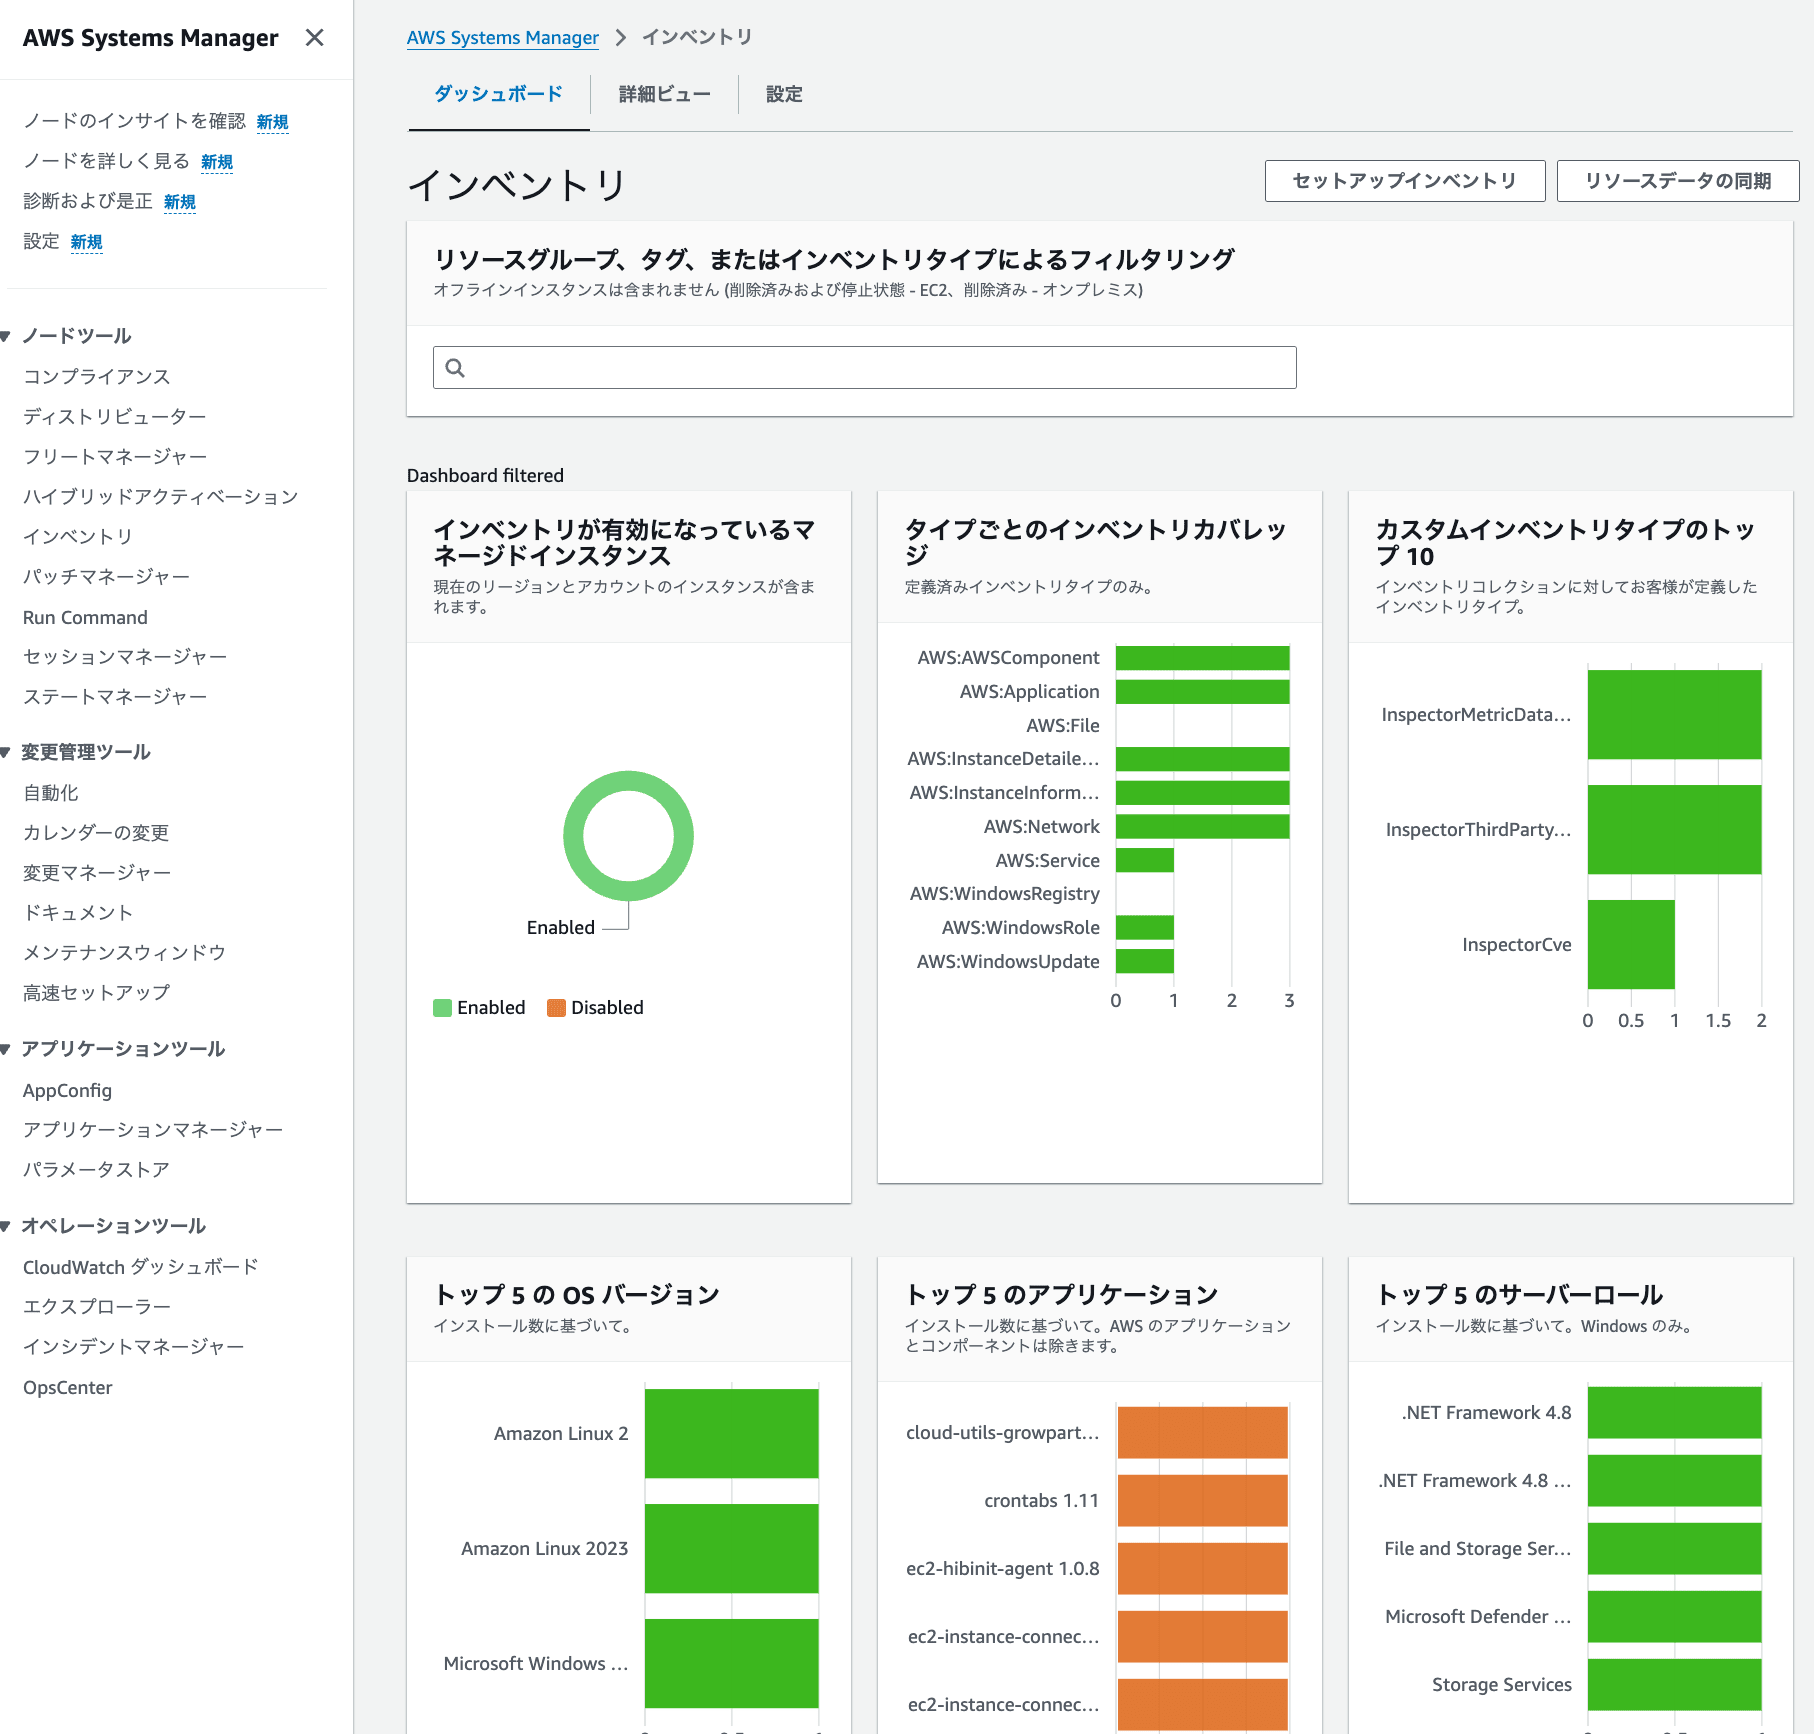Open アプリケーションマネージャー
The width and height of the screenshot is (1814, 1734).
pos(153,1129)
